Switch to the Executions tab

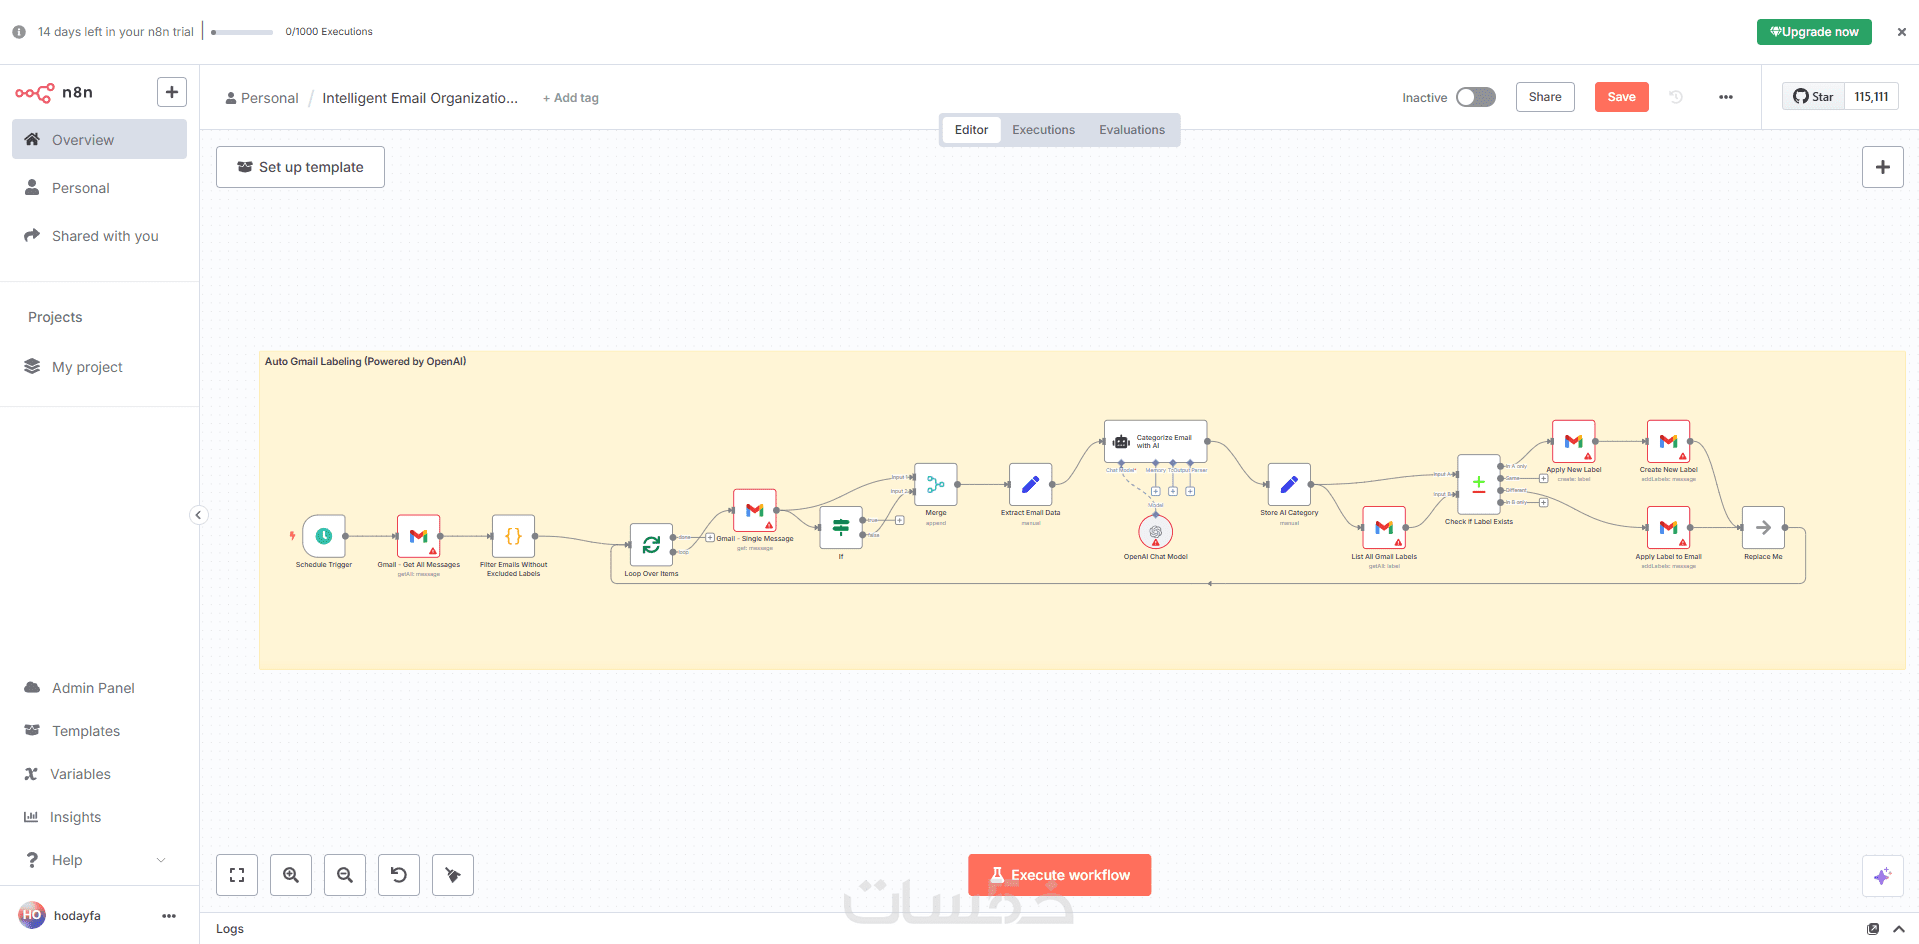(1043, 130)
